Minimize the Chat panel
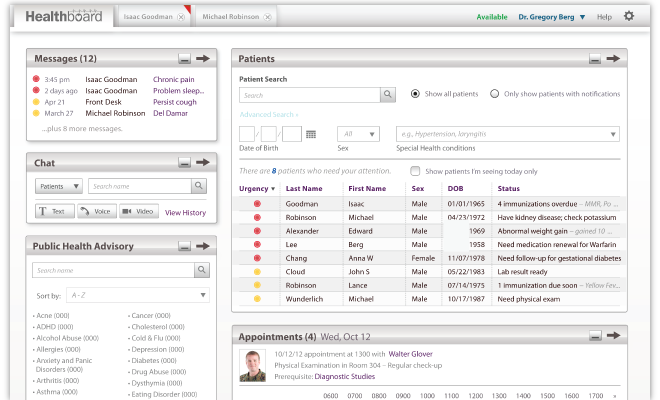Image resolution: width=660 pixels, height=400 pixels. [185, 162]
